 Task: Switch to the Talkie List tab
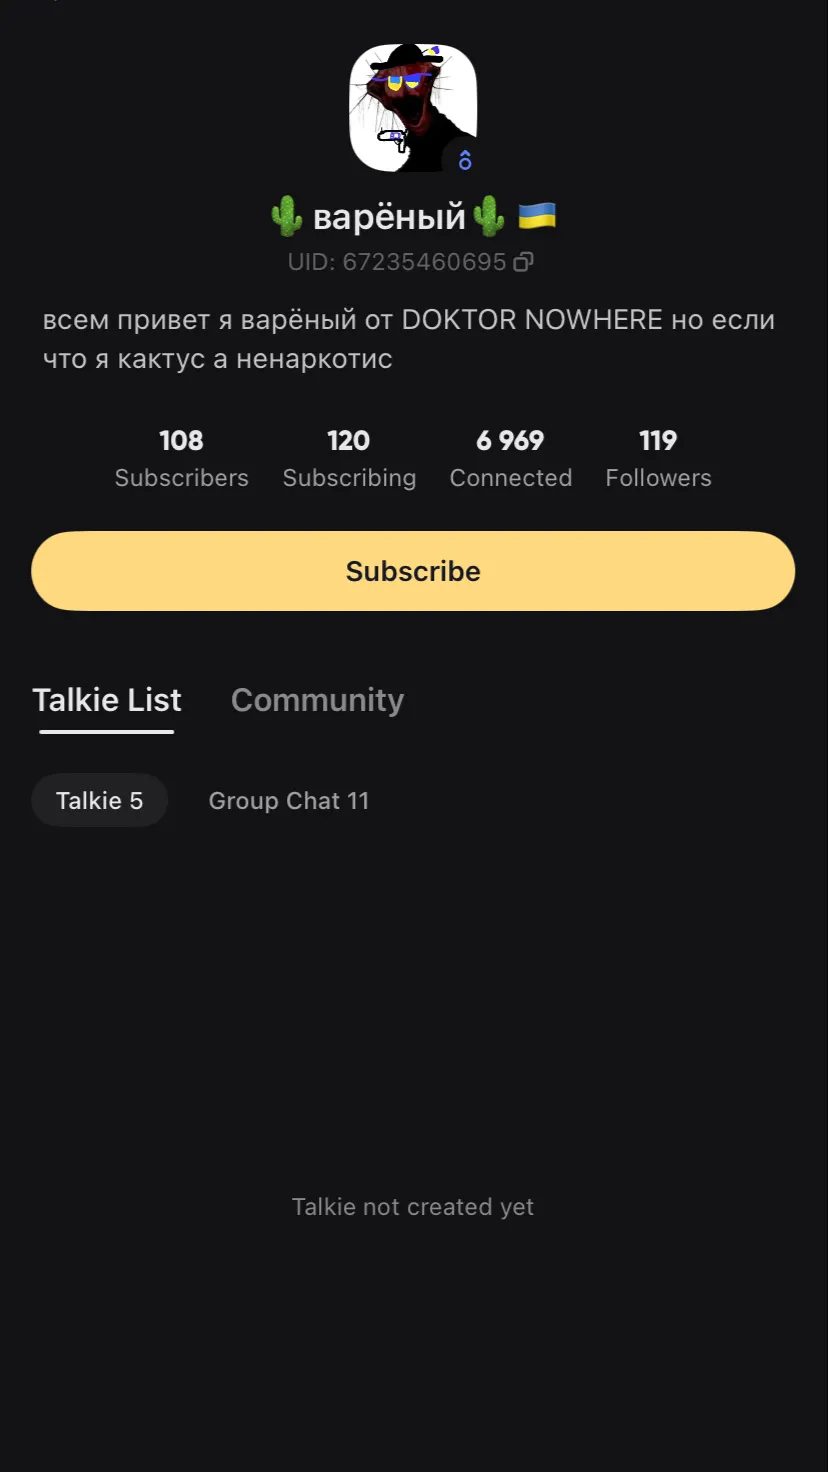click(x=107, y=700)
